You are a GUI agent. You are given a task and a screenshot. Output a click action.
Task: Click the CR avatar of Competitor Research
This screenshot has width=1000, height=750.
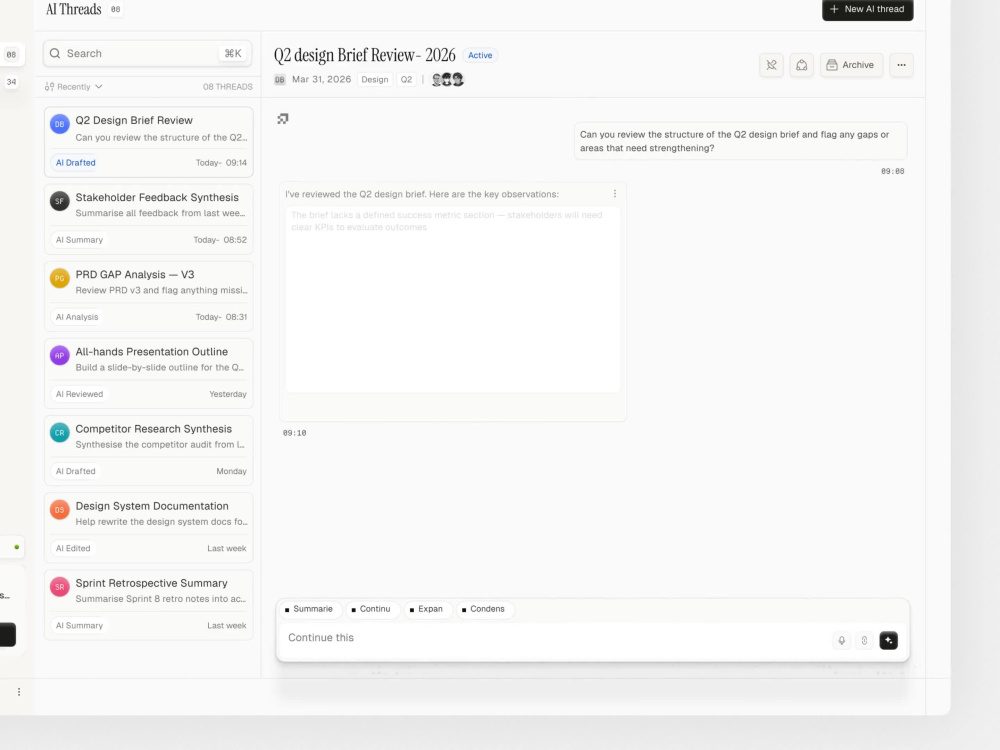coord(59,432)
